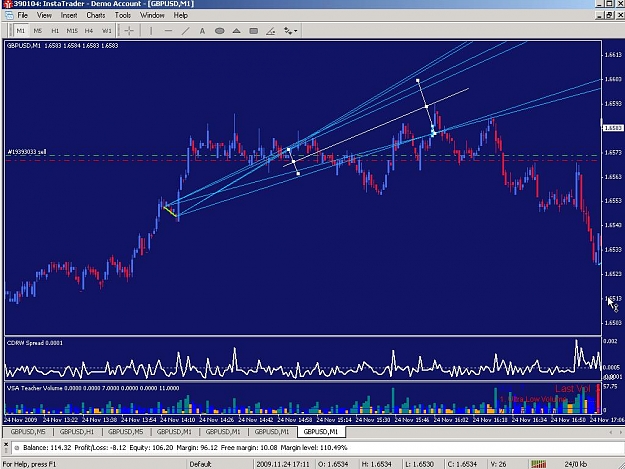Select the triangle shape tool

click(236, 31)
